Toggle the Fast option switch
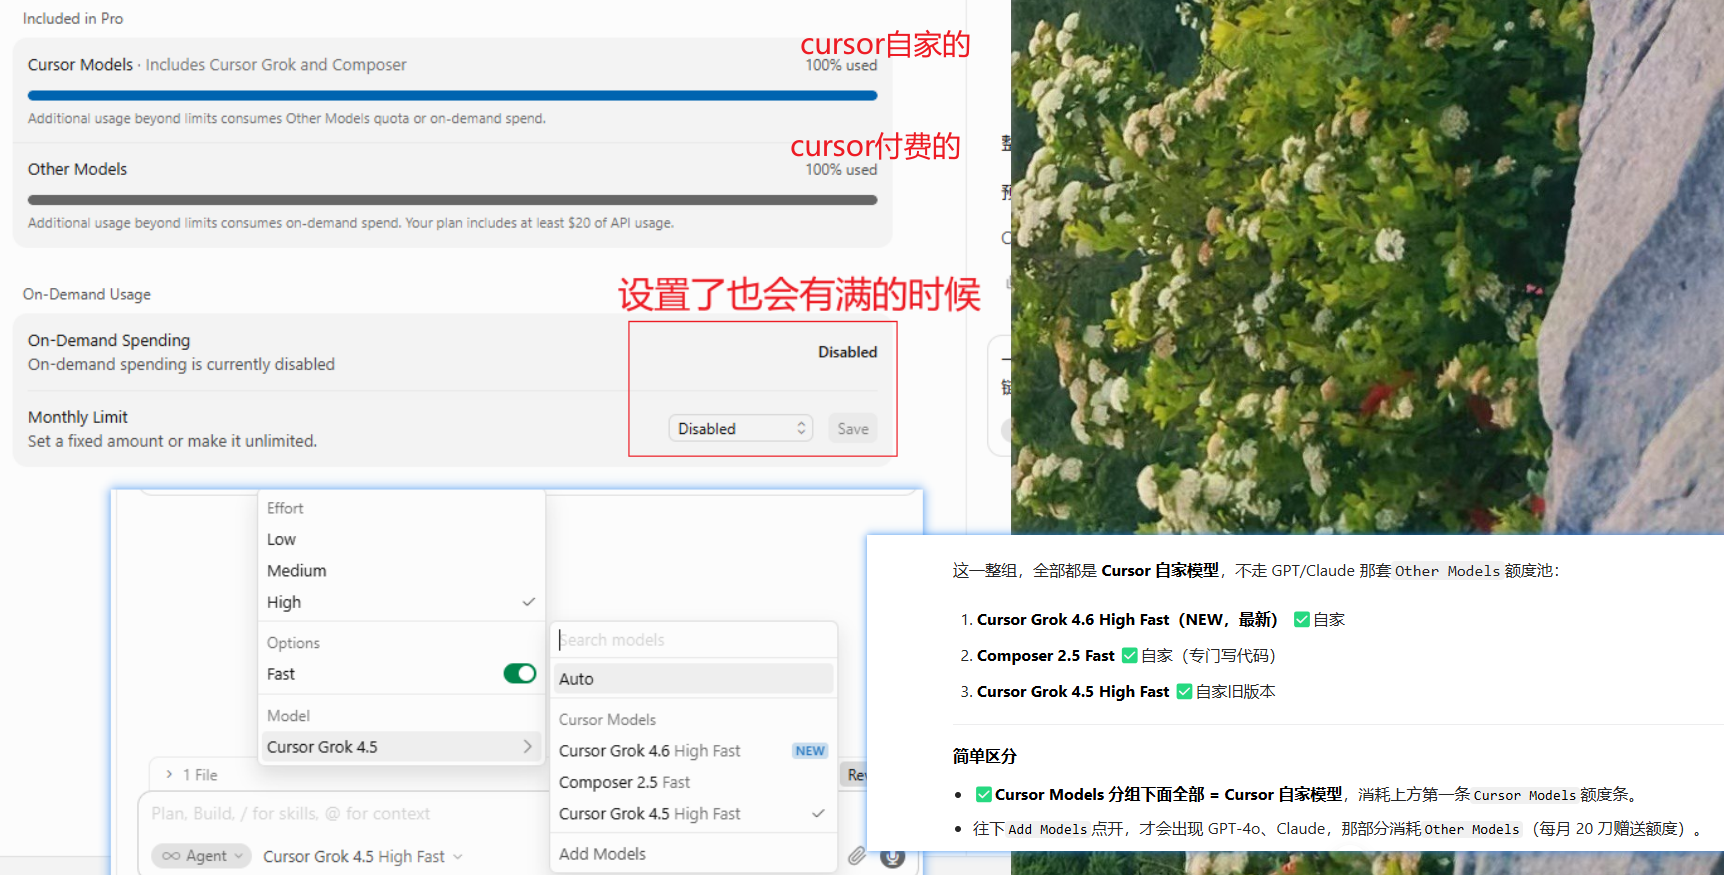 point(520,674)
